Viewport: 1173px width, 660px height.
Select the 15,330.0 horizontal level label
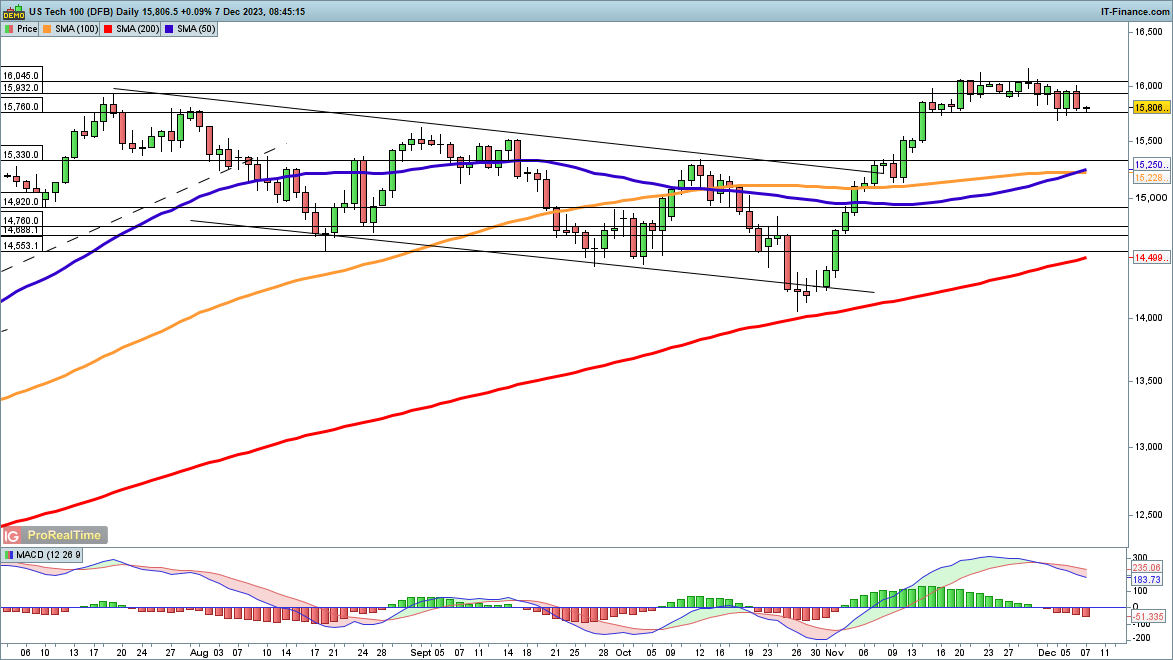(21, 155)
